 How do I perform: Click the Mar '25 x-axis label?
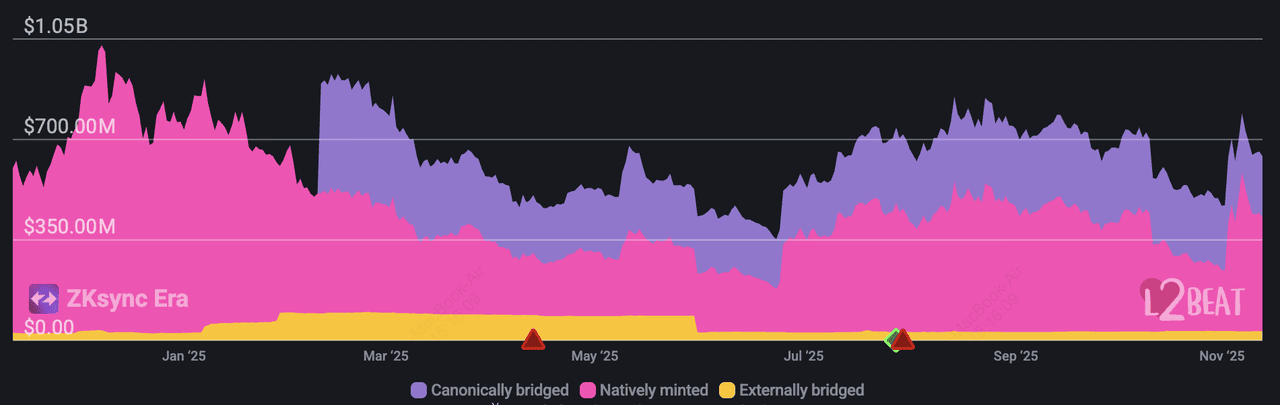pyautogui.click(x=386, y=356)
